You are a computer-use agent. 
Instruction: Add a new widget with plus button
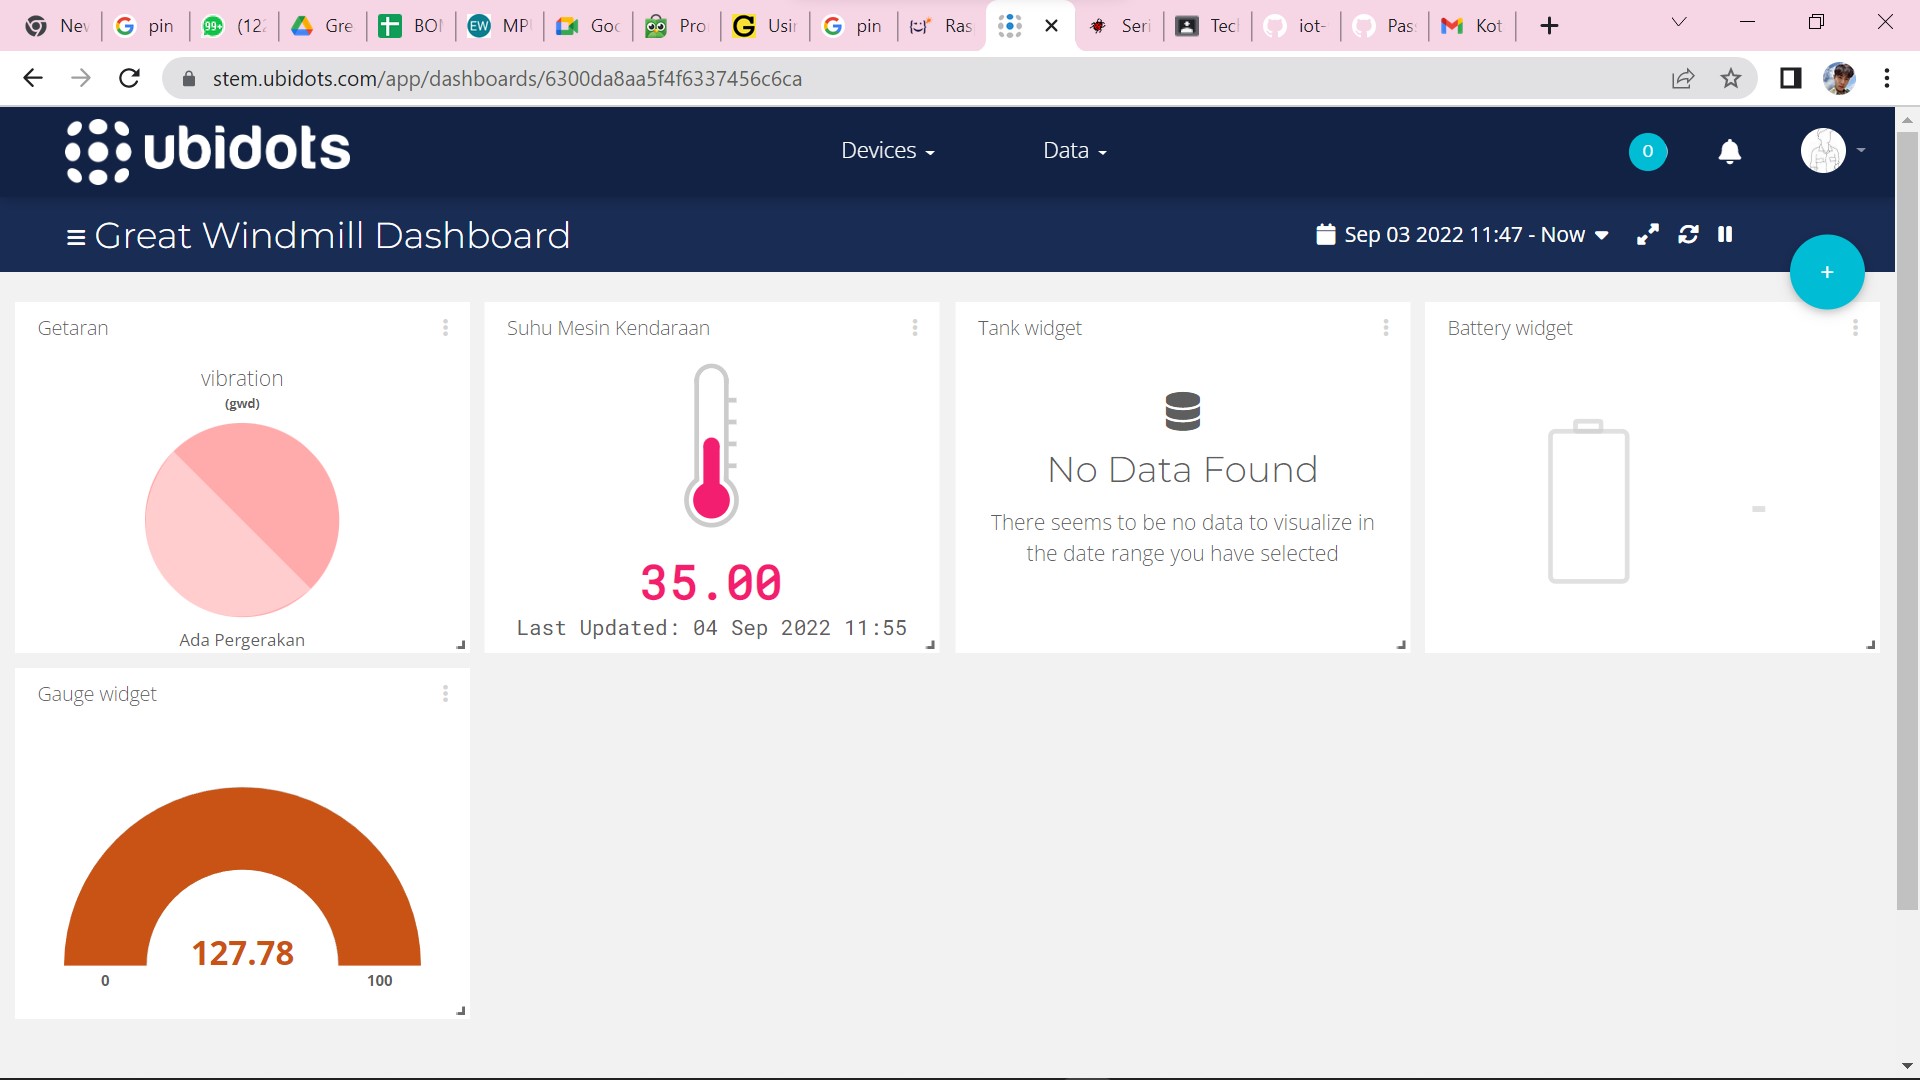tap(1826, 272)
